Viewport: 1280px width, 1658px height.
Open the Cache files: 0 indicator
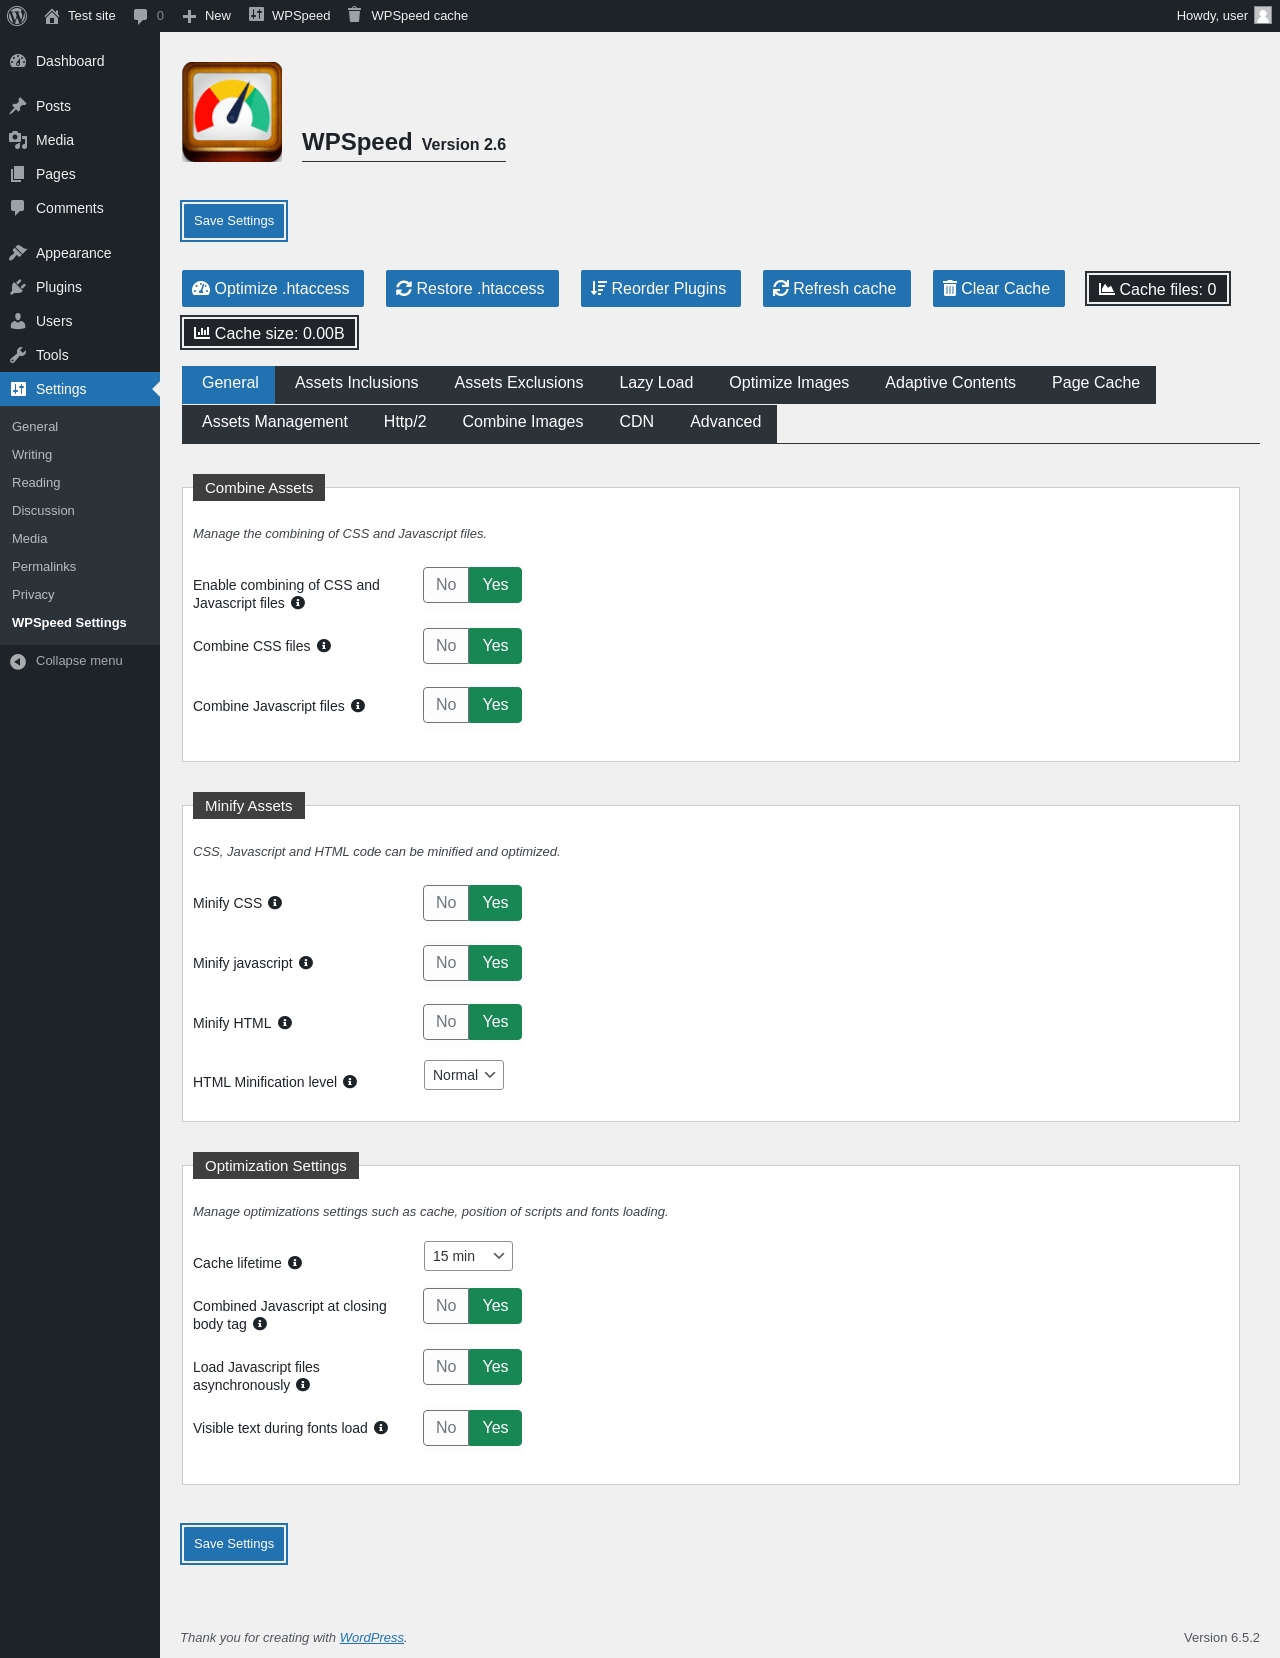point(1158,289)
